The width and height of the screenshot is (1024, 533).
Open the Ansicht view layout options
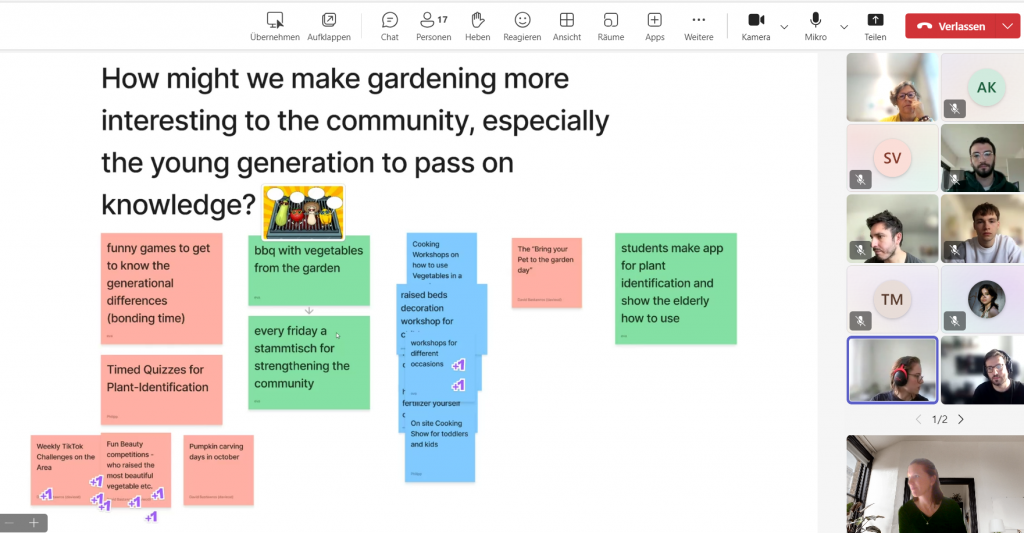pyautogui.click(x=567, y=20)
